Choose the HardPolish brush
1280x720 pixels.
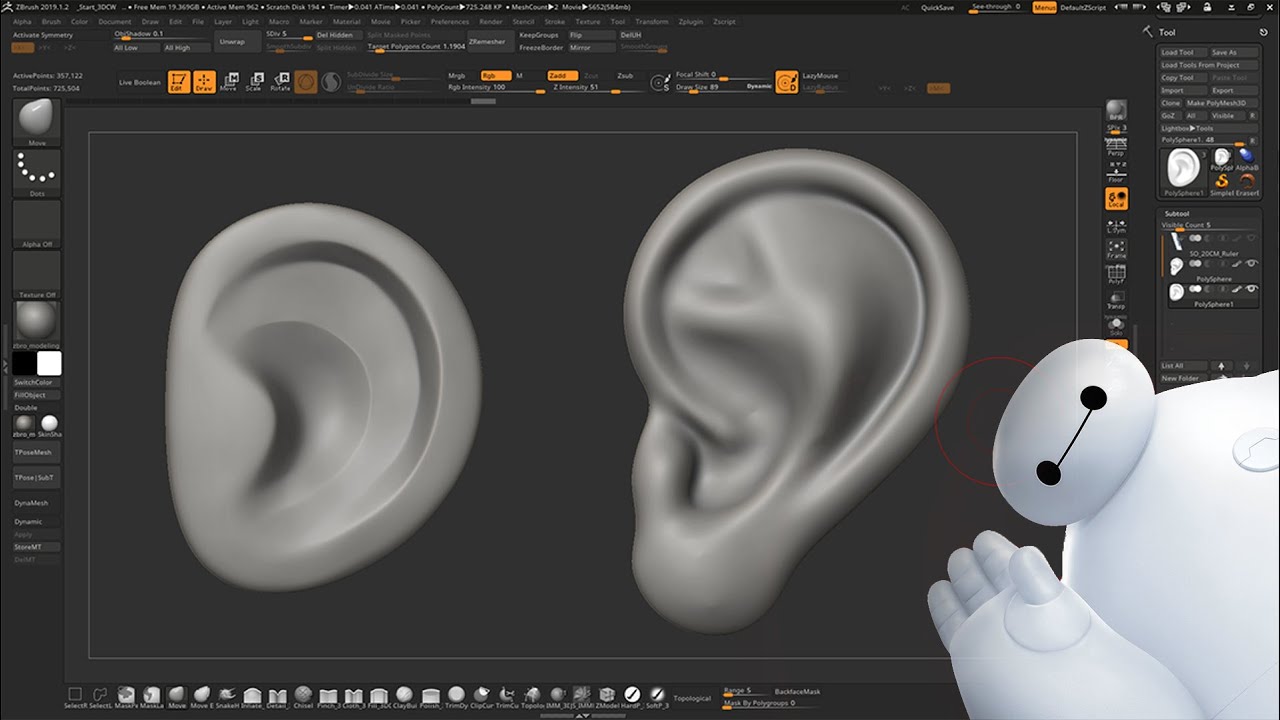tap(632, 697)
